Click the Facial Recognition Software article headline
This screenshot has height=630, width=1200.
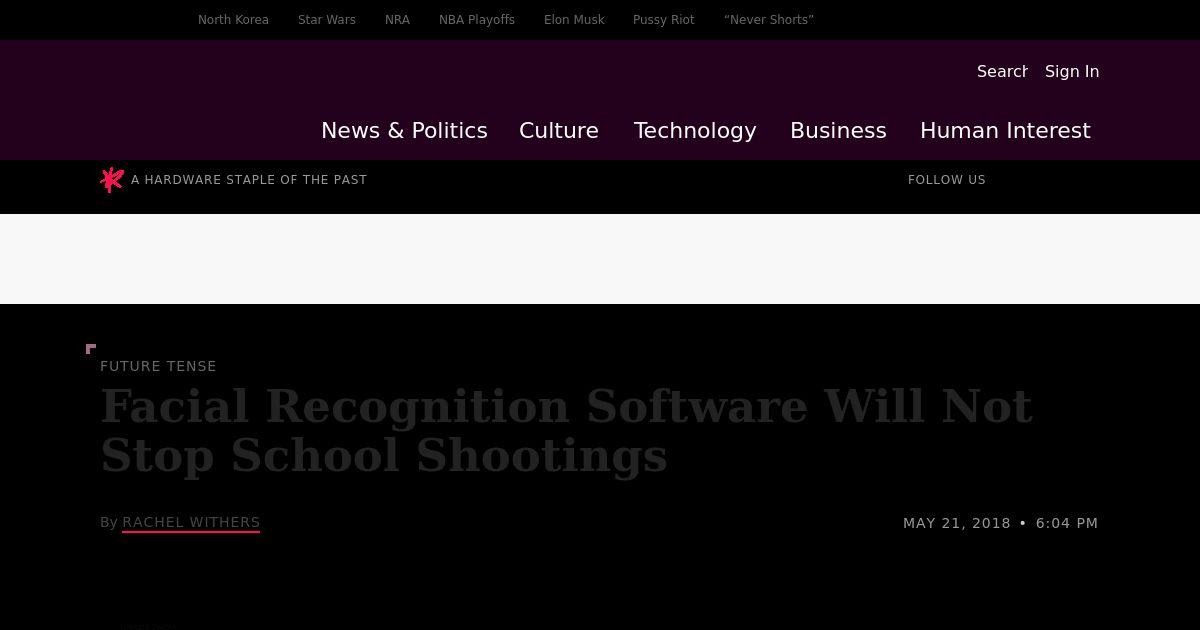tap(566, 431)
